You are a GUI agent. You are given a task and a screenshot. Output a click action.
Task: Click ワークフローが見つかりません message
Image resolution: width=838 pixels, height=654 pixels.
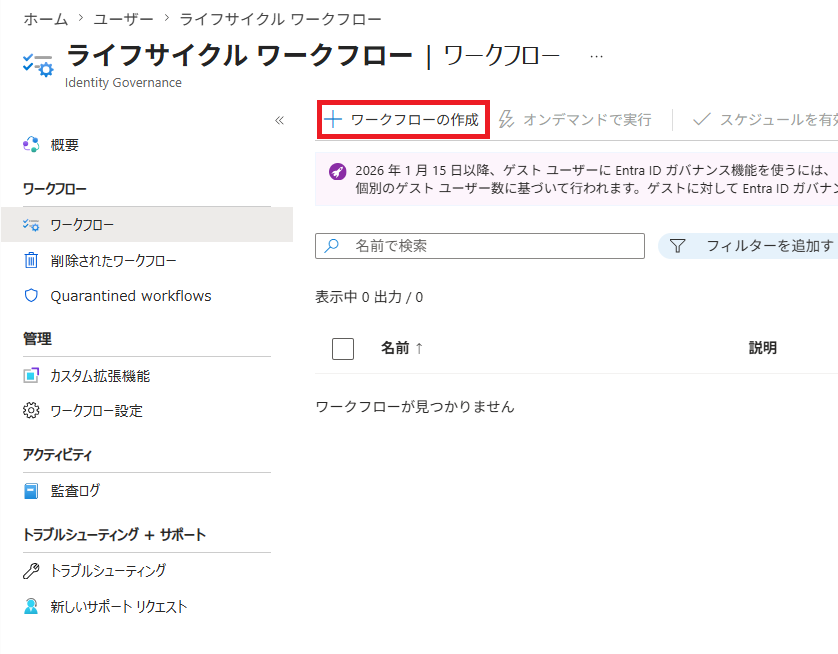click(x=415, y=407)
